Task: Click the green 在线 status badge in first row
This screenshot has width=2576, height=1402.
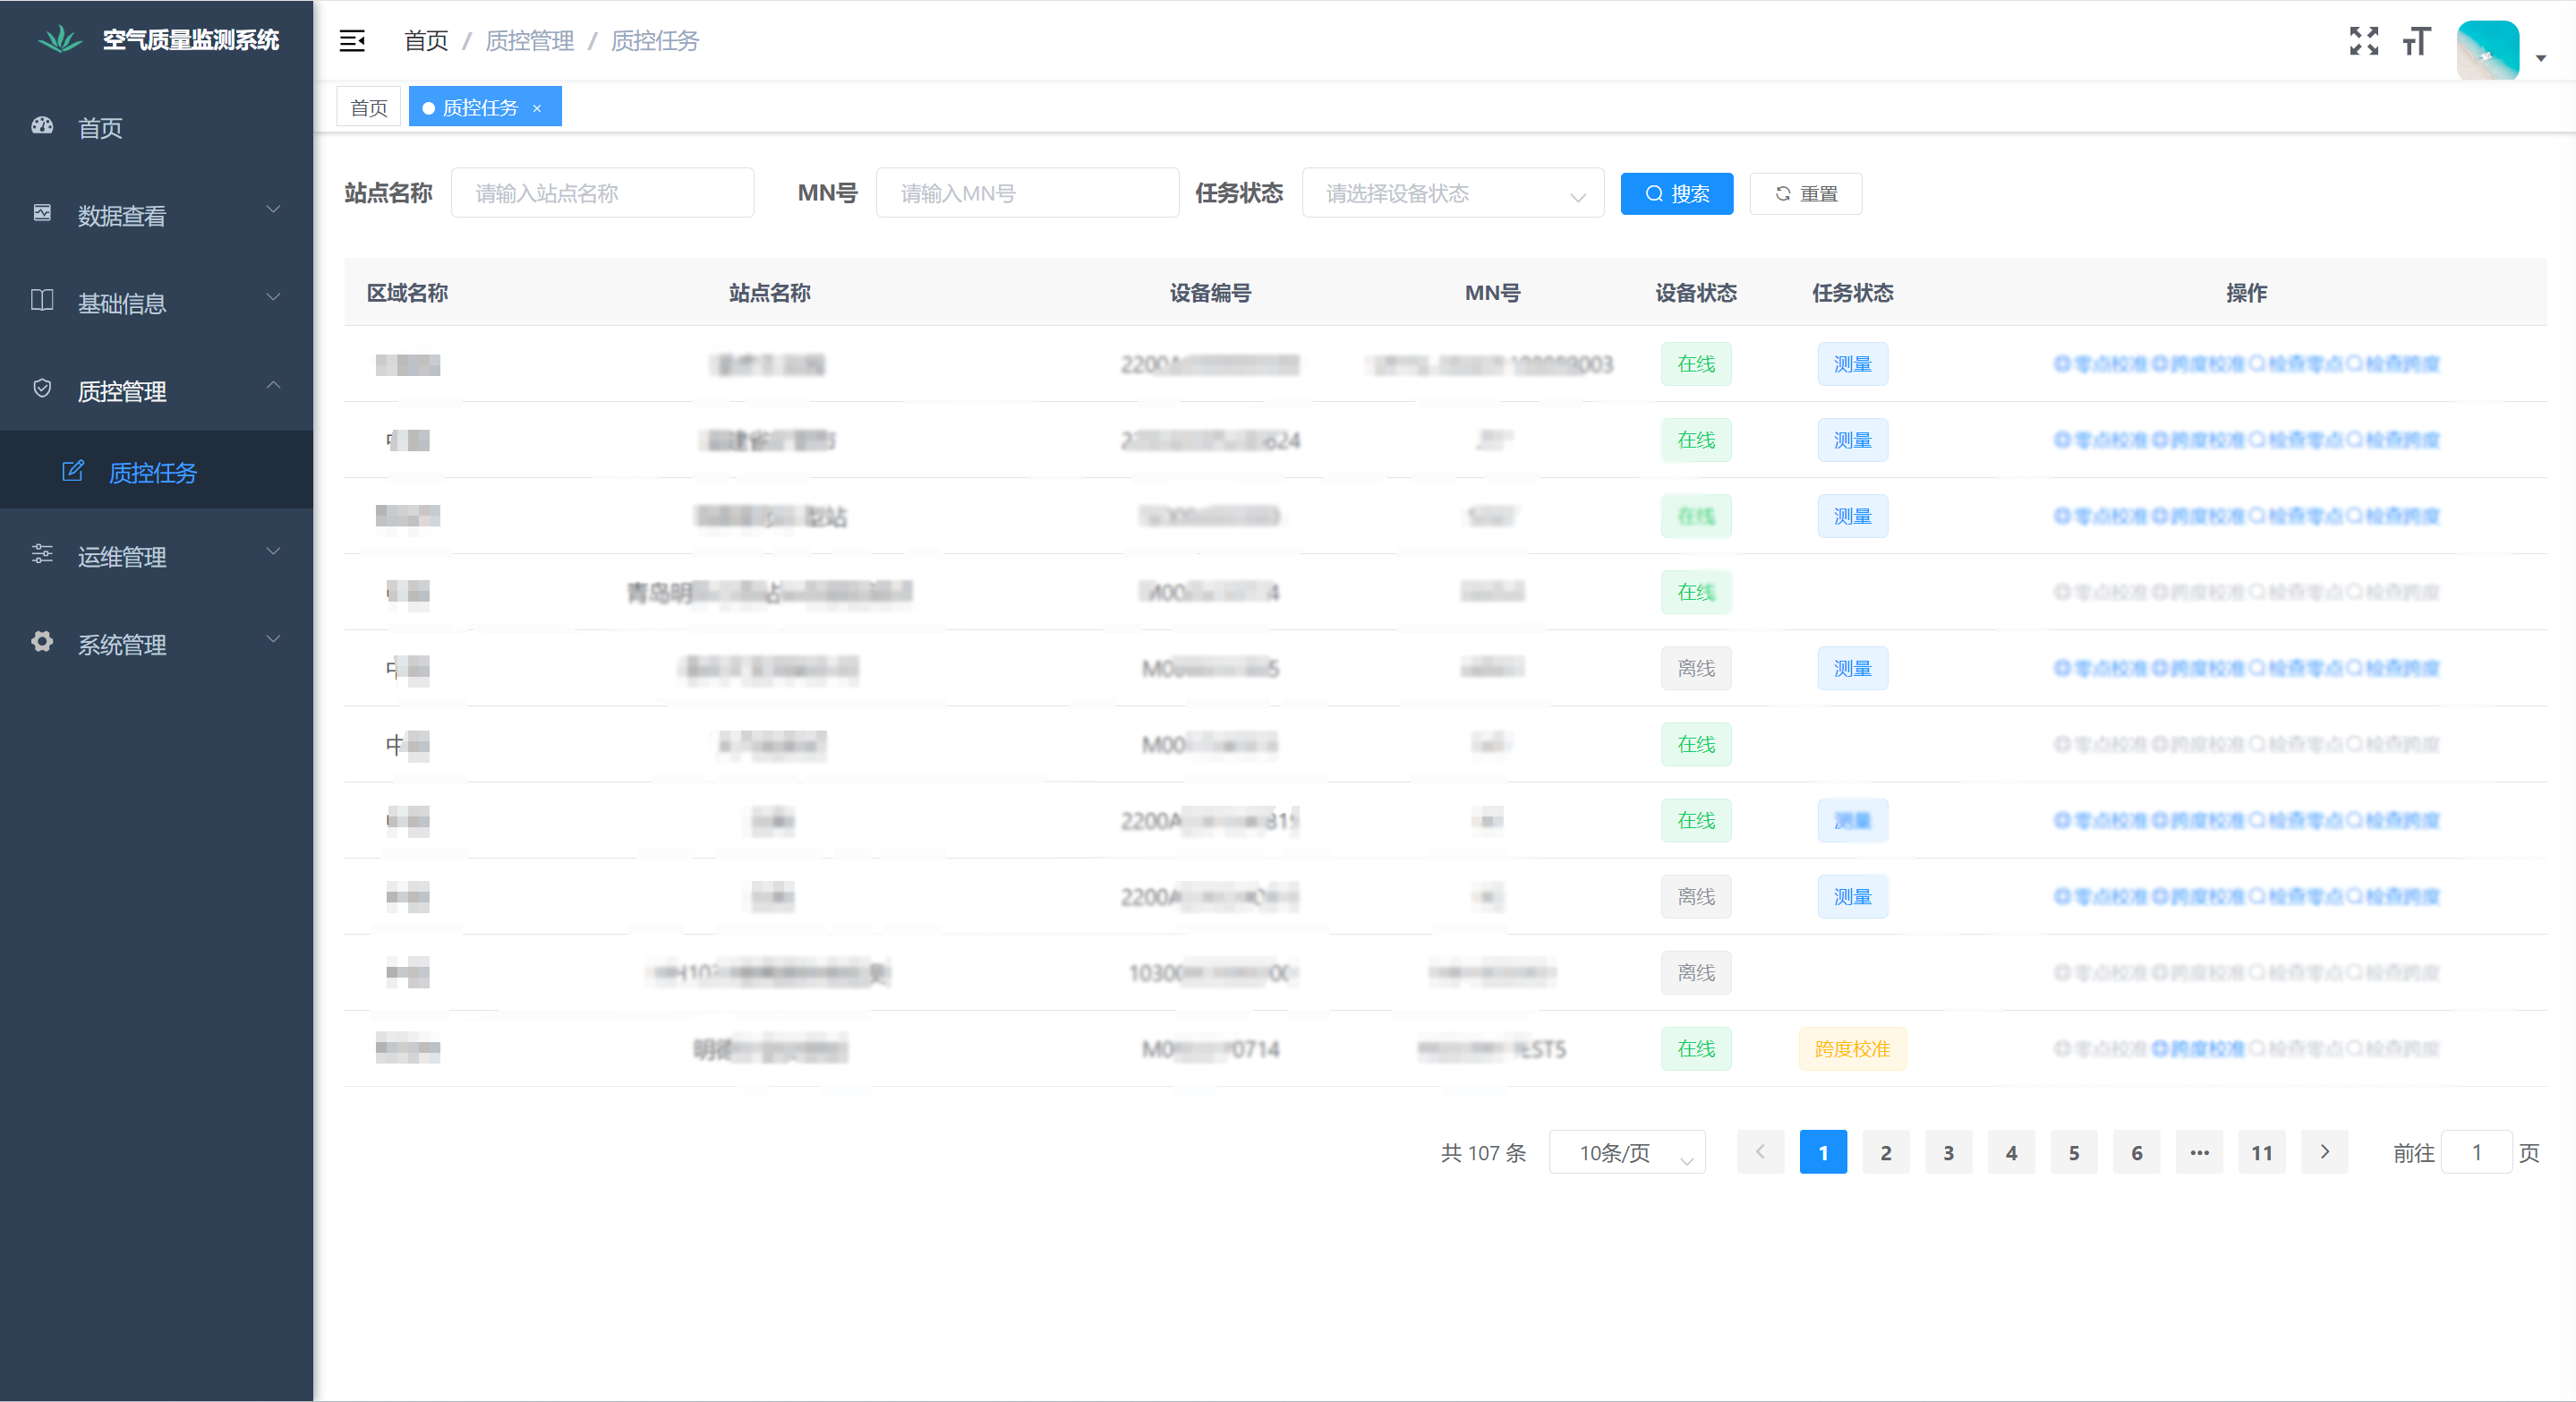Action: coord(1695,364)
